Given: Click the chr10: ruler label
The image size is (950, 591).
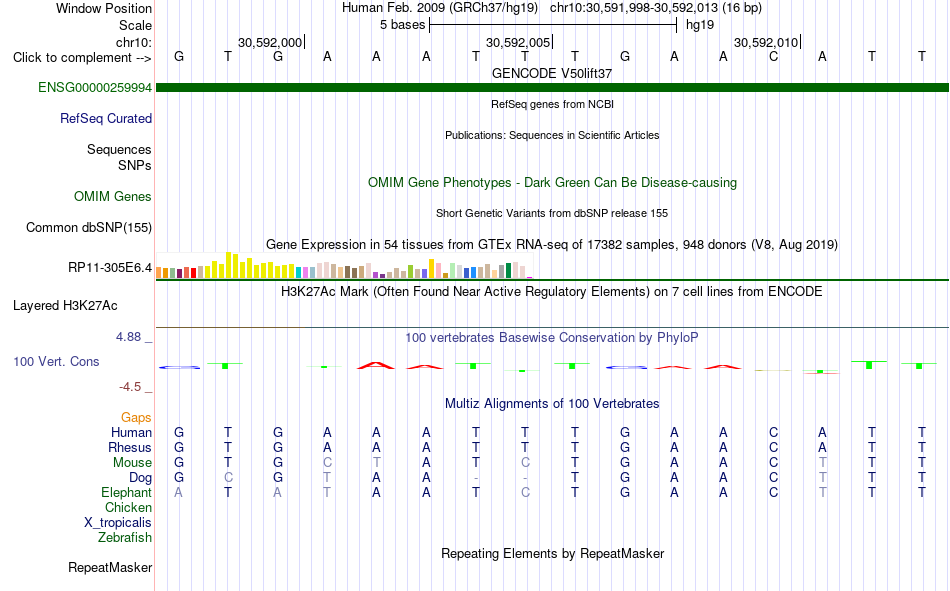Looking at the screenshot, I should [x=134, y=42].
